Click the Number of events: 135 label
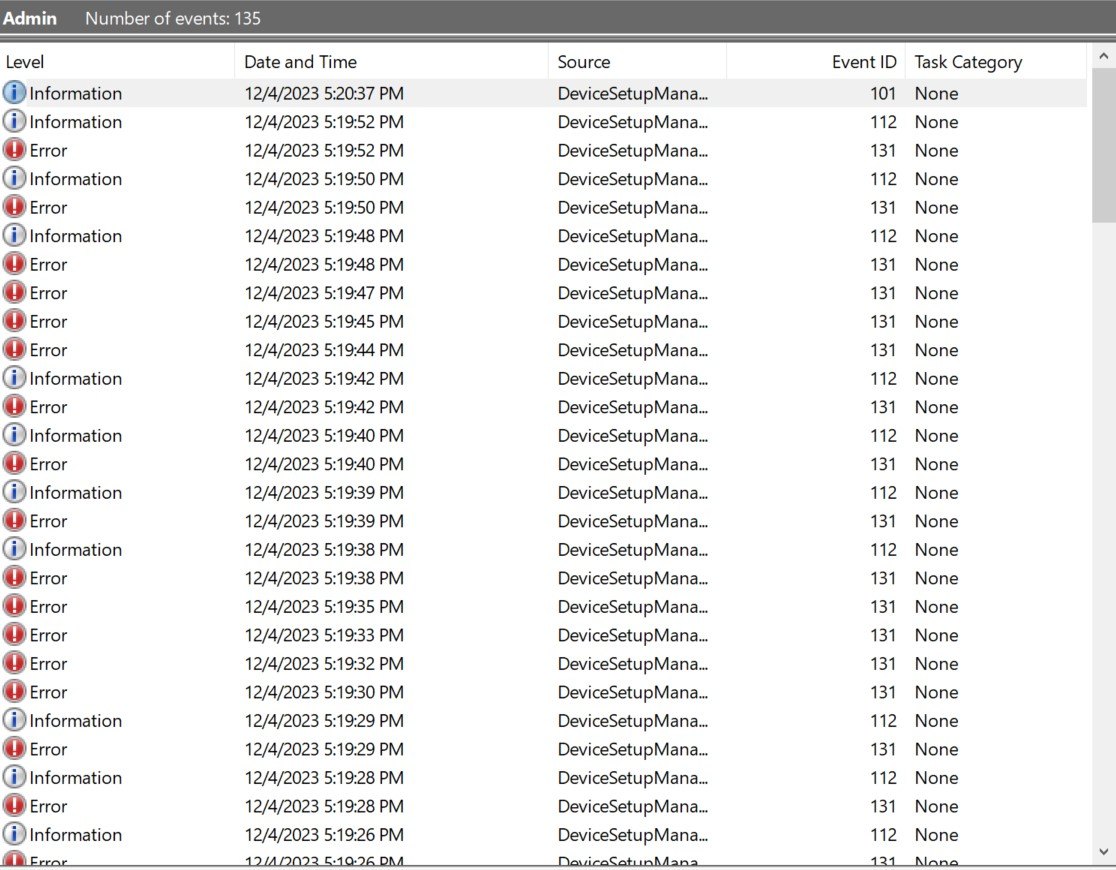Viewport: 1116px width, 870px height. pos(173,19)
